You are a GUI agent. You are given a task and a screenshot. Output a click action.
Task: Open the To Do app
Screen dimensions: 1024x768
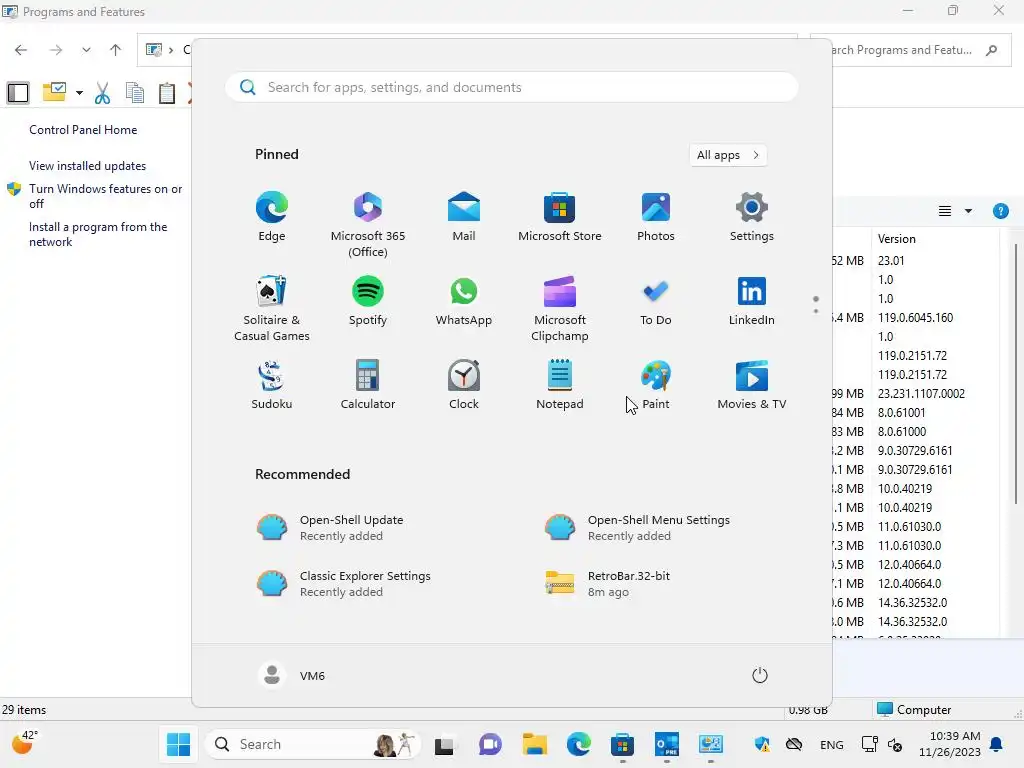pyautogui.click(x=656, y=301)
